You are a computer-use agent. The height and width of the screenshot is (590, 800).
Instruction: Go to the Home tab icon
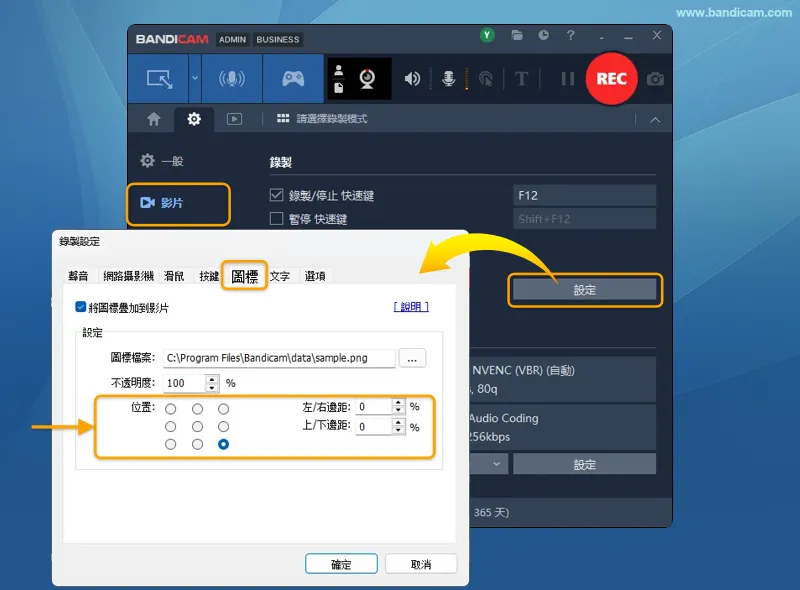coord(154,119)
